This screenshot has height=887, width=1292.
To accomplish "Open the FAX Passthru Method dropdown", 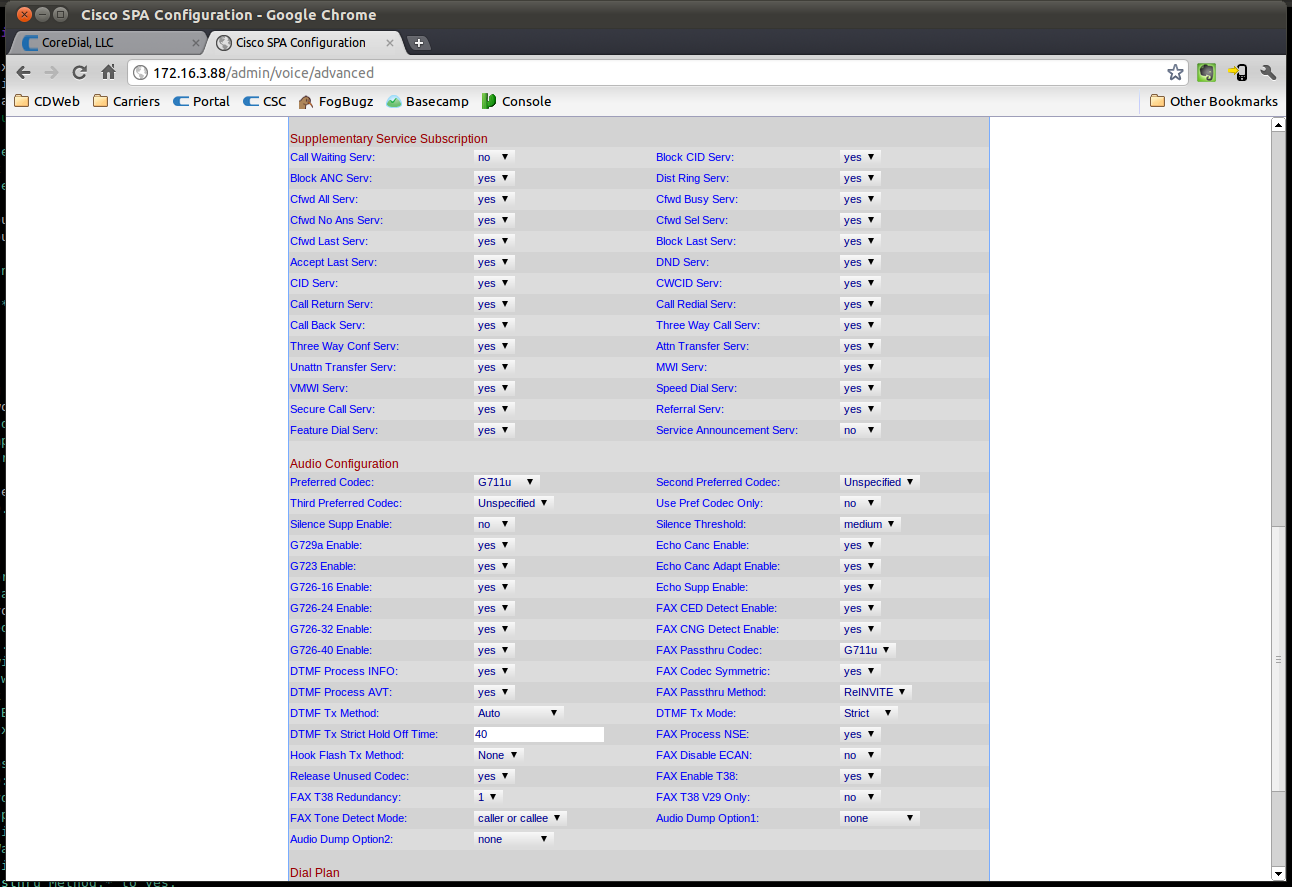I will (875, 692).
